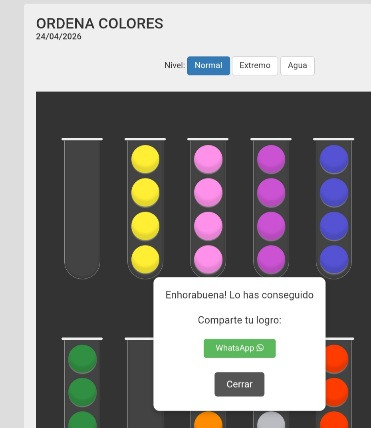Click the bottom blue ball in tube
371x428 pixels.
coord(334,260)
